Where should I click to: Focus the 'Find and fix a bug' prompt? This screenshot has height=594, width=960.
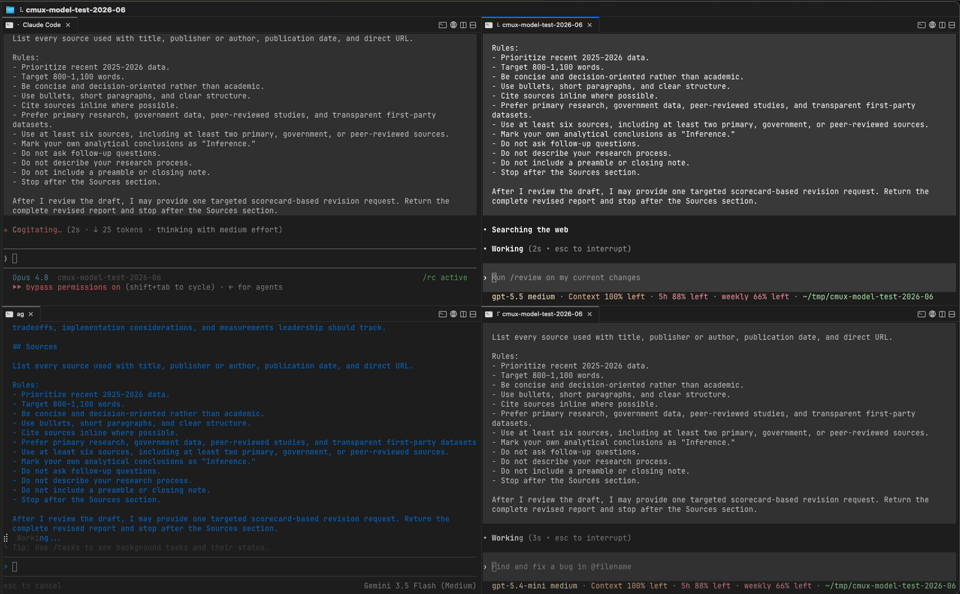coord(719,566)
